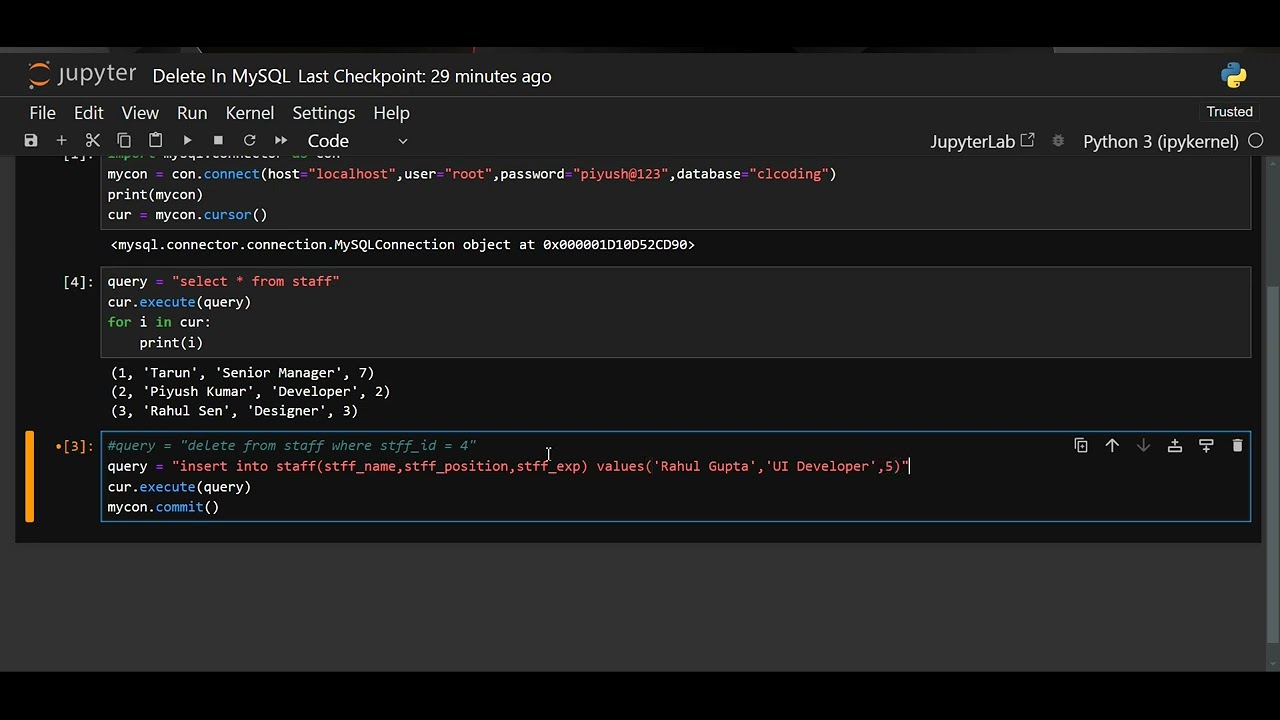This screenshot has height=720, width=1280.
Task: Delete the active cell with the trash icon
Action: pos(1237,446)
